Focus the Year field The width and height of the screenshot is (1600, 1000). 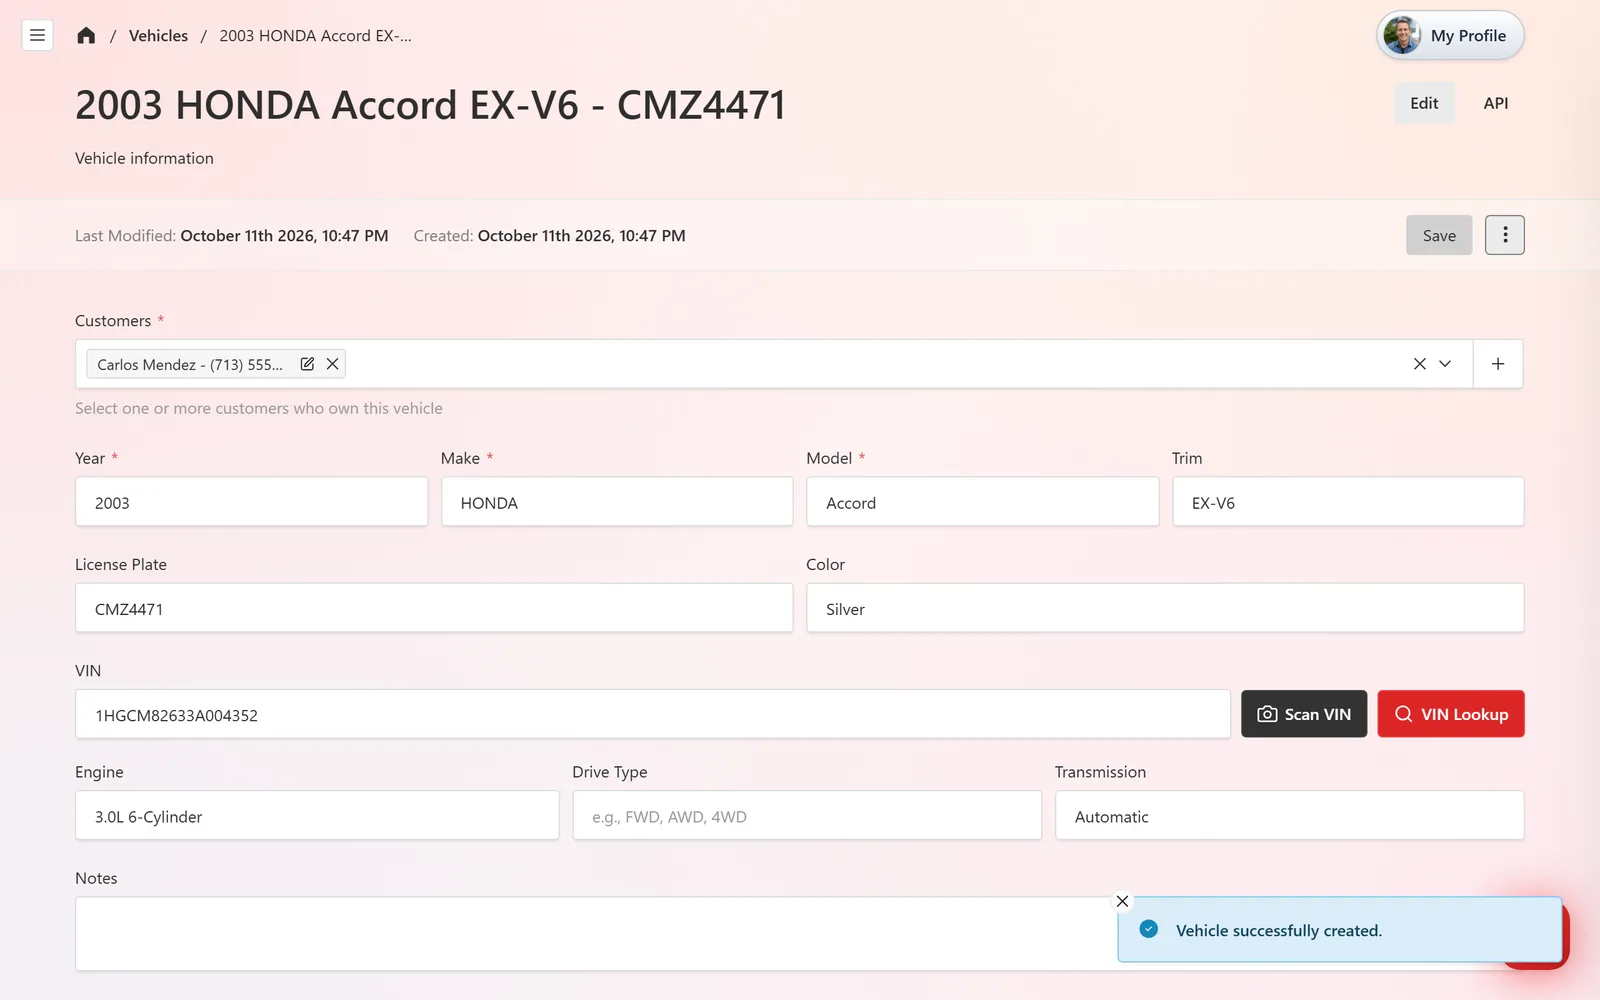coord(251,502)
